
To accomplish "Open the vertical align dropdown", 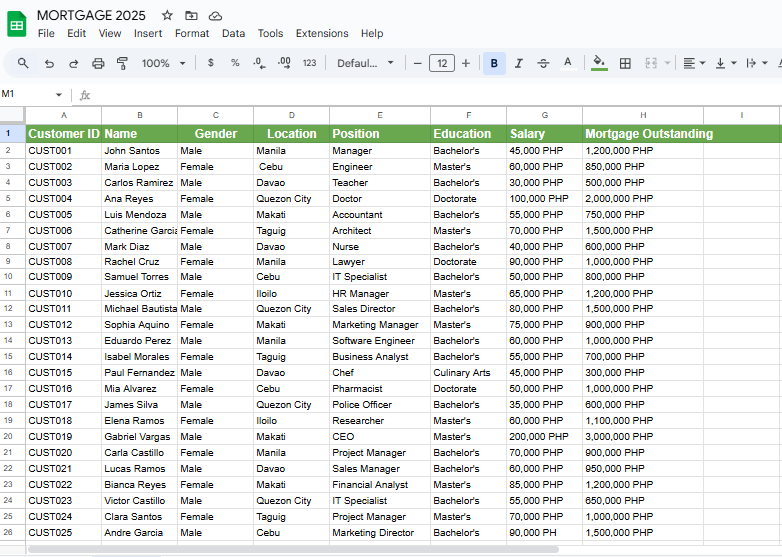I will point(726,63).
